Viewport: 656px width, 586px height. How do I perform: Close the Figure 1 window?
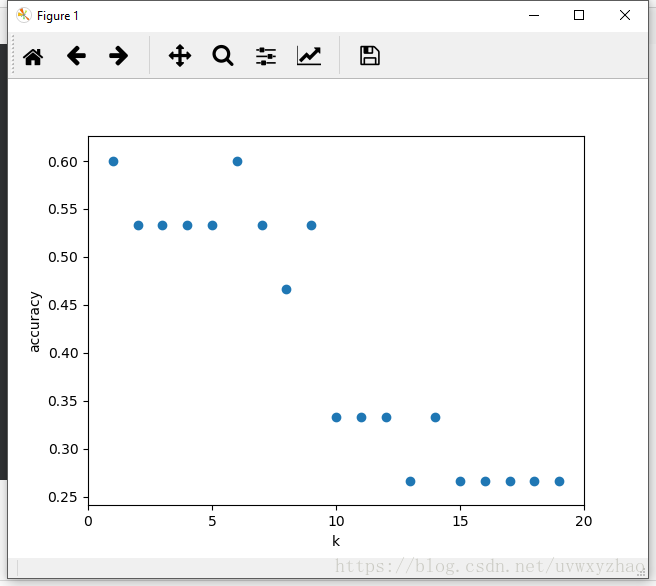click(625, 15)
